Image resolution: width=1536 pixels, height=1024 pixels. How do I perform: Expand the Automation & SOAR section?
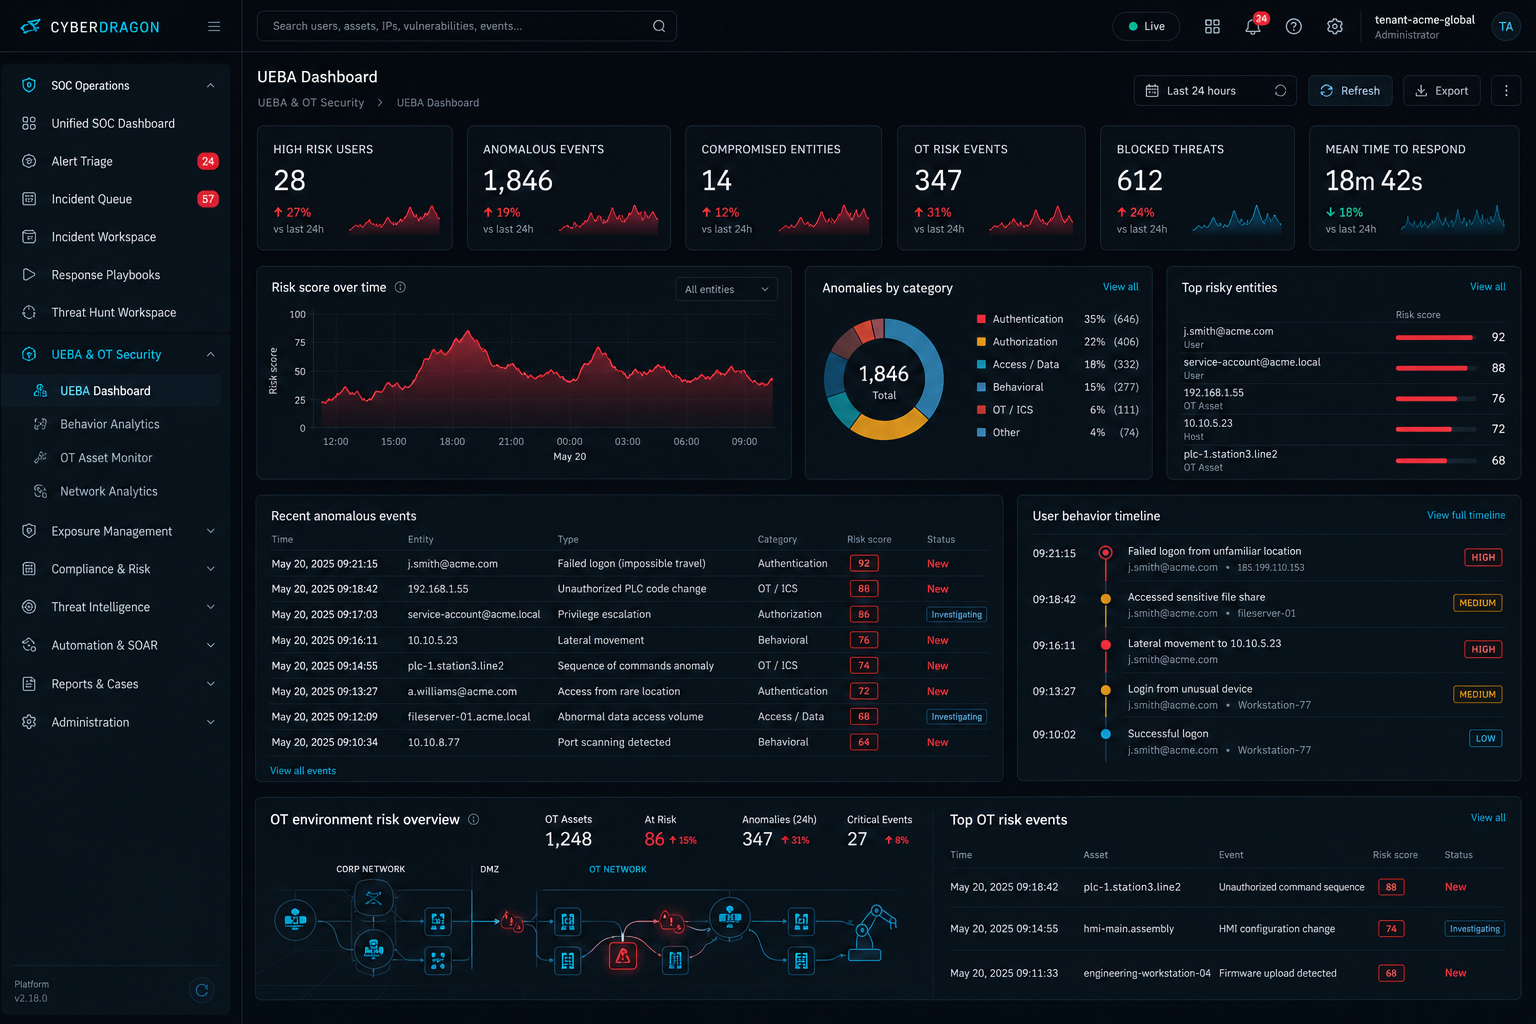click(x=210, y=646)
